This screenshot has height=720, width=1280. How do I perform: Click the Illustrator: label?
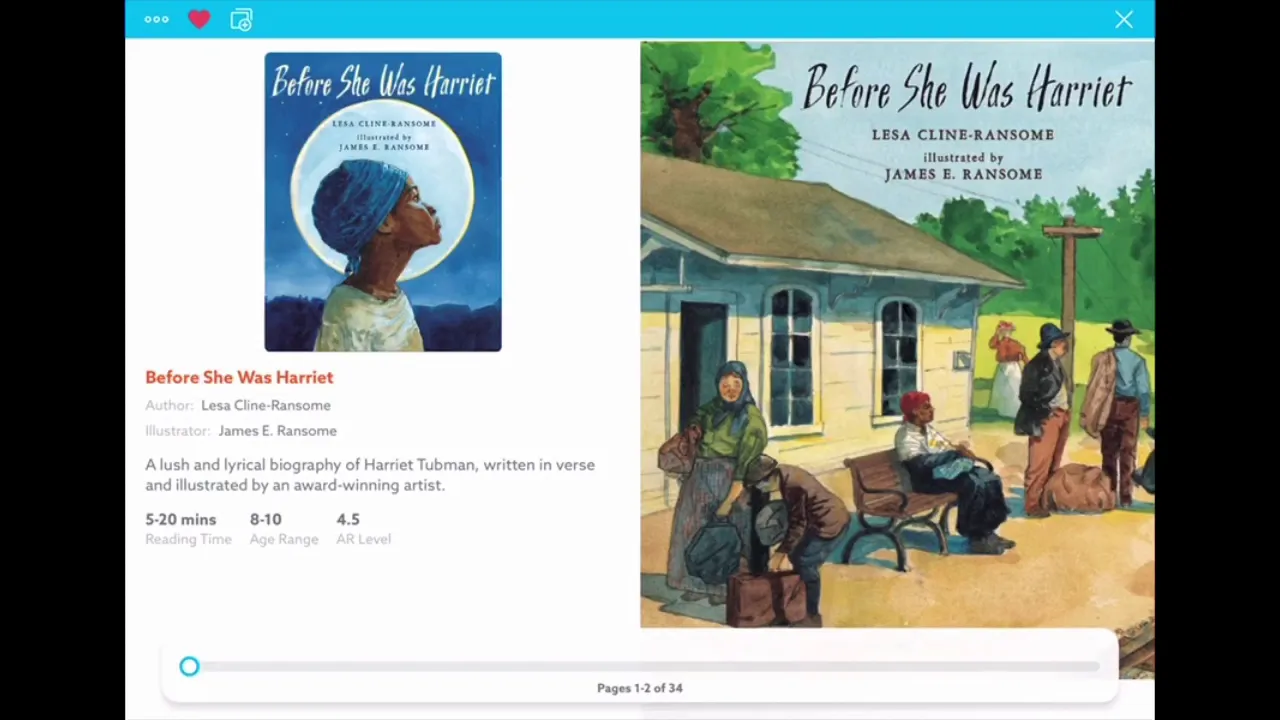pos(178,431)
